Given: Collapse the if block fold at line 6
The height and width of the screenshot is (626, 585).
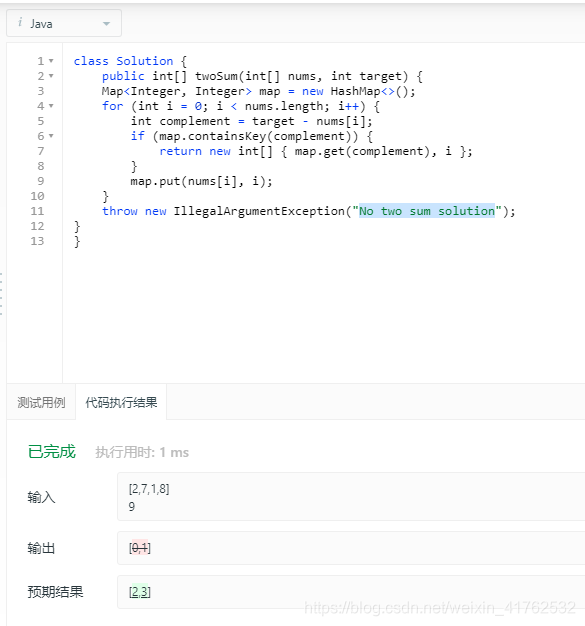Looking at the screenshot, I should [51, 136].
